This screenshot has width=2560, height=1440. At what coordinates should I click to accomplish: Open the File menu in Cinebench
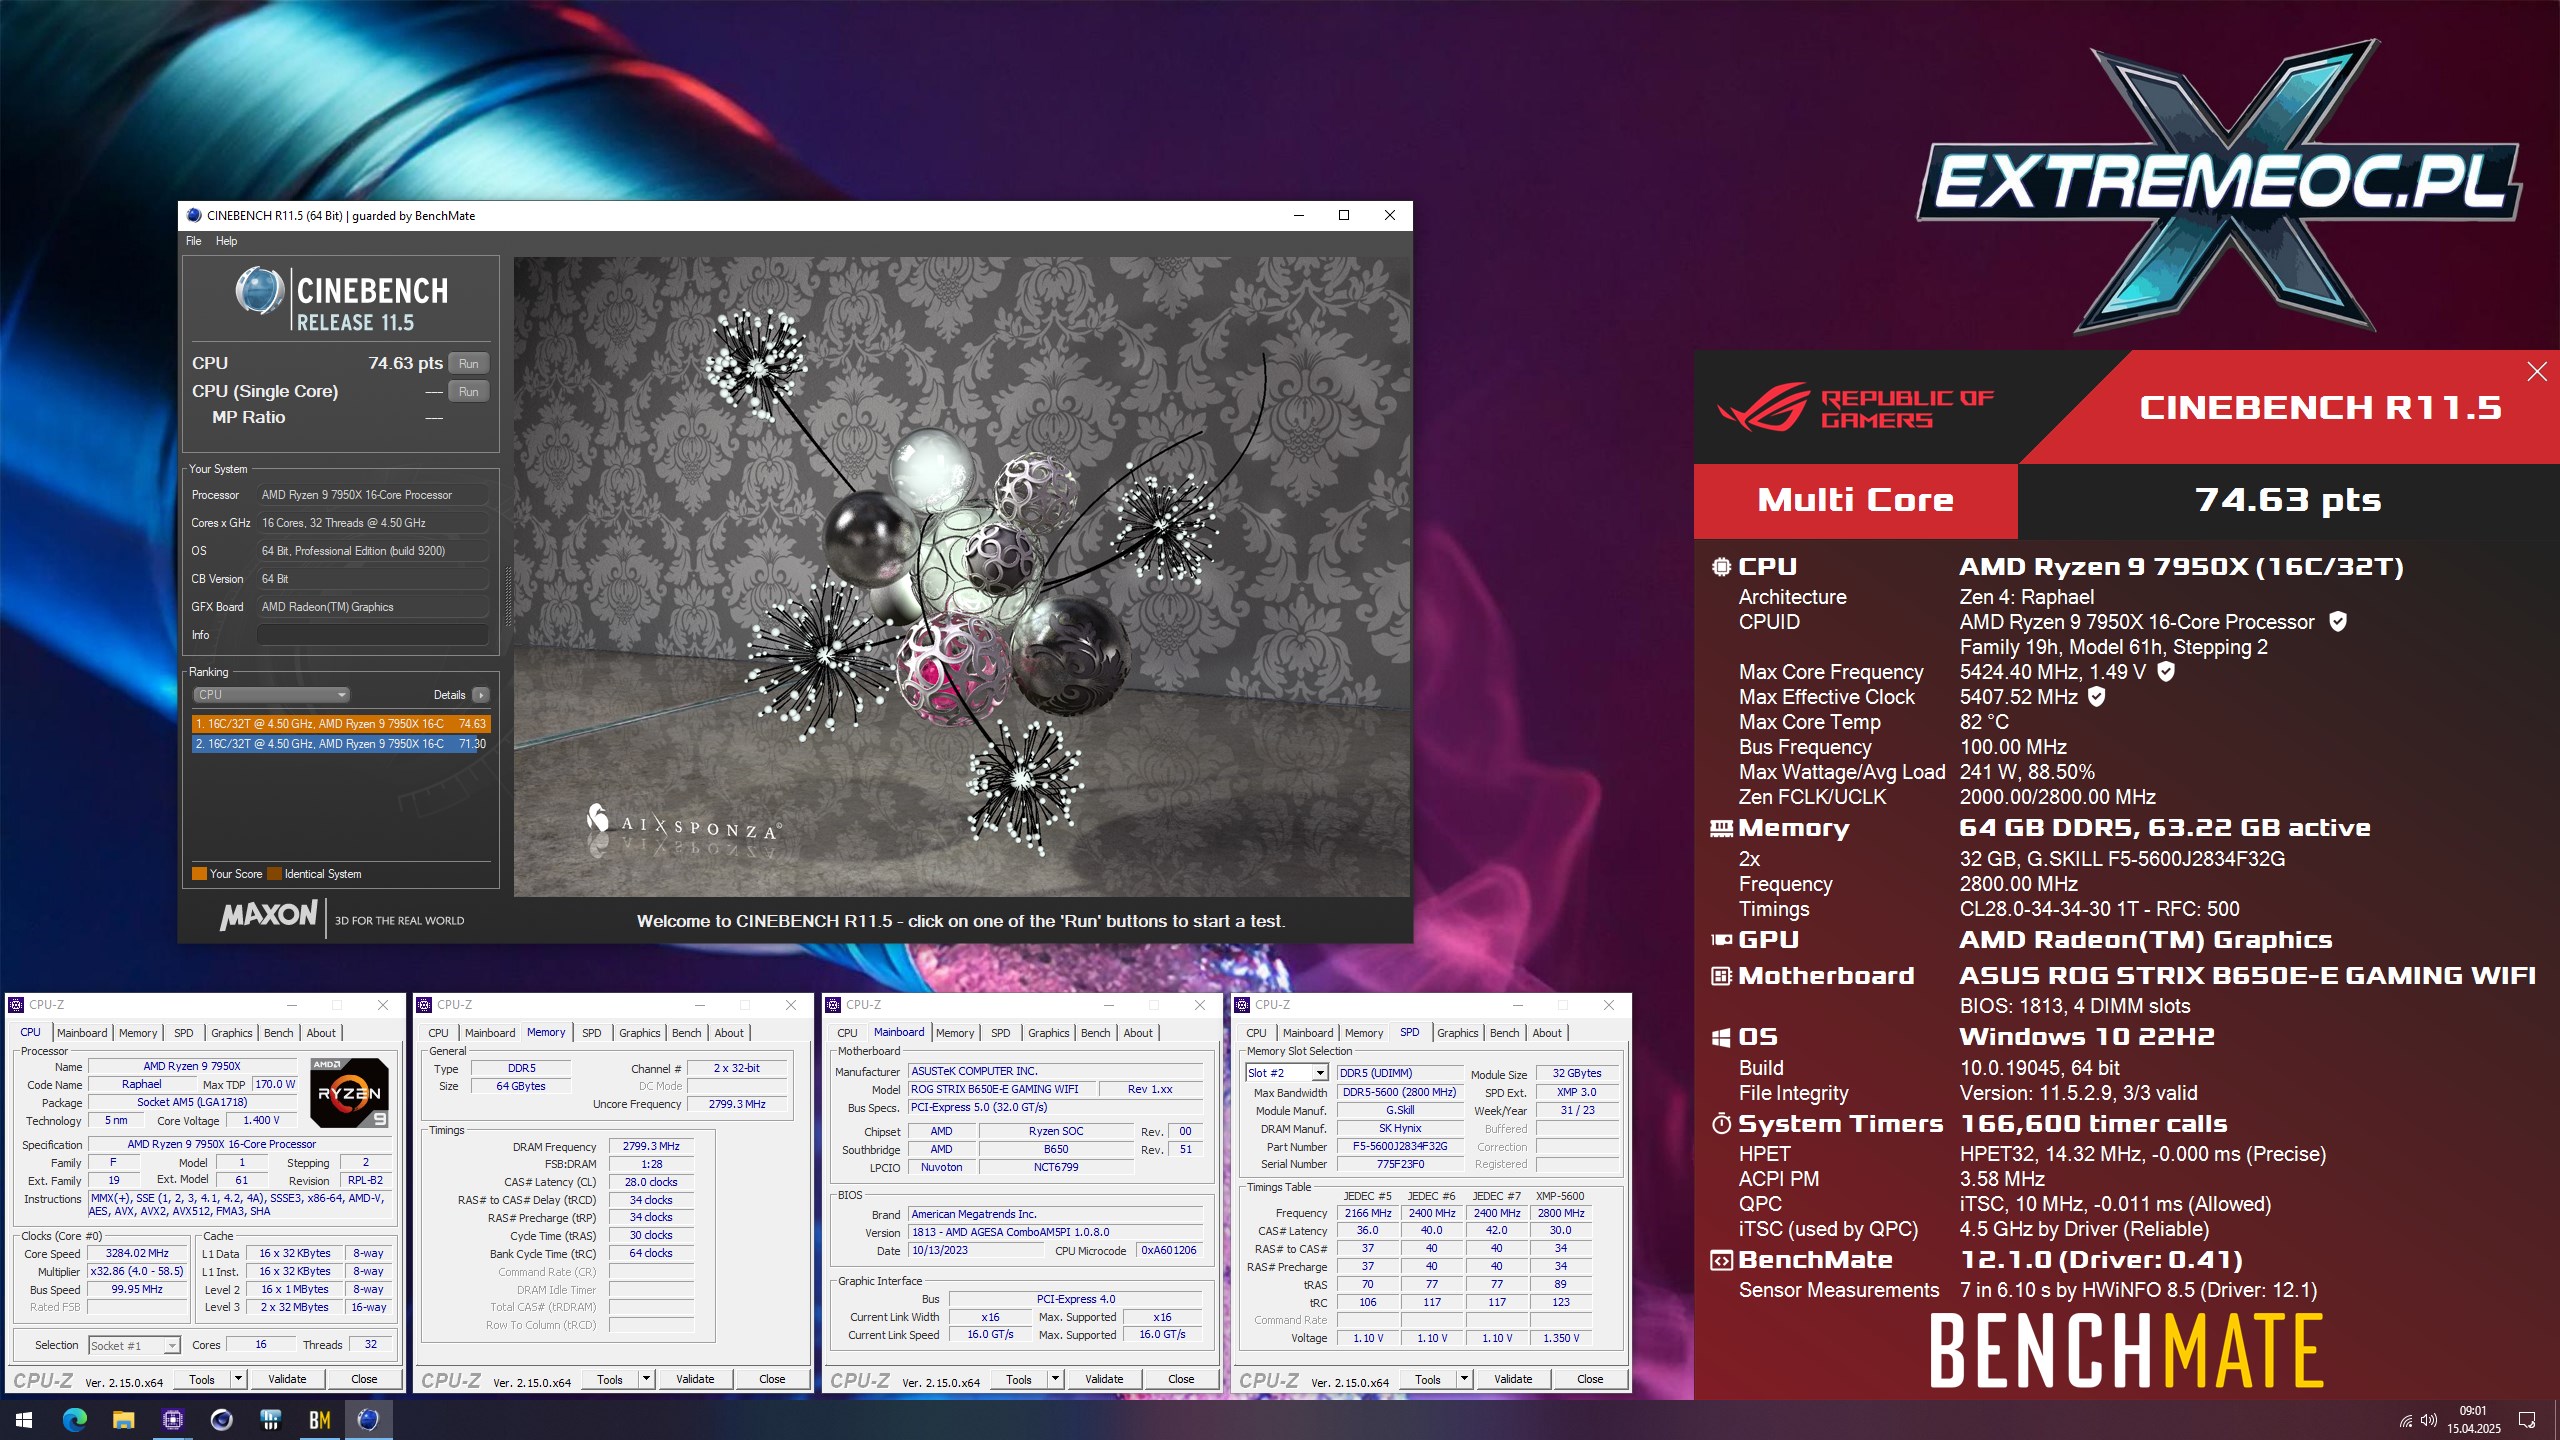pos(193,241)
